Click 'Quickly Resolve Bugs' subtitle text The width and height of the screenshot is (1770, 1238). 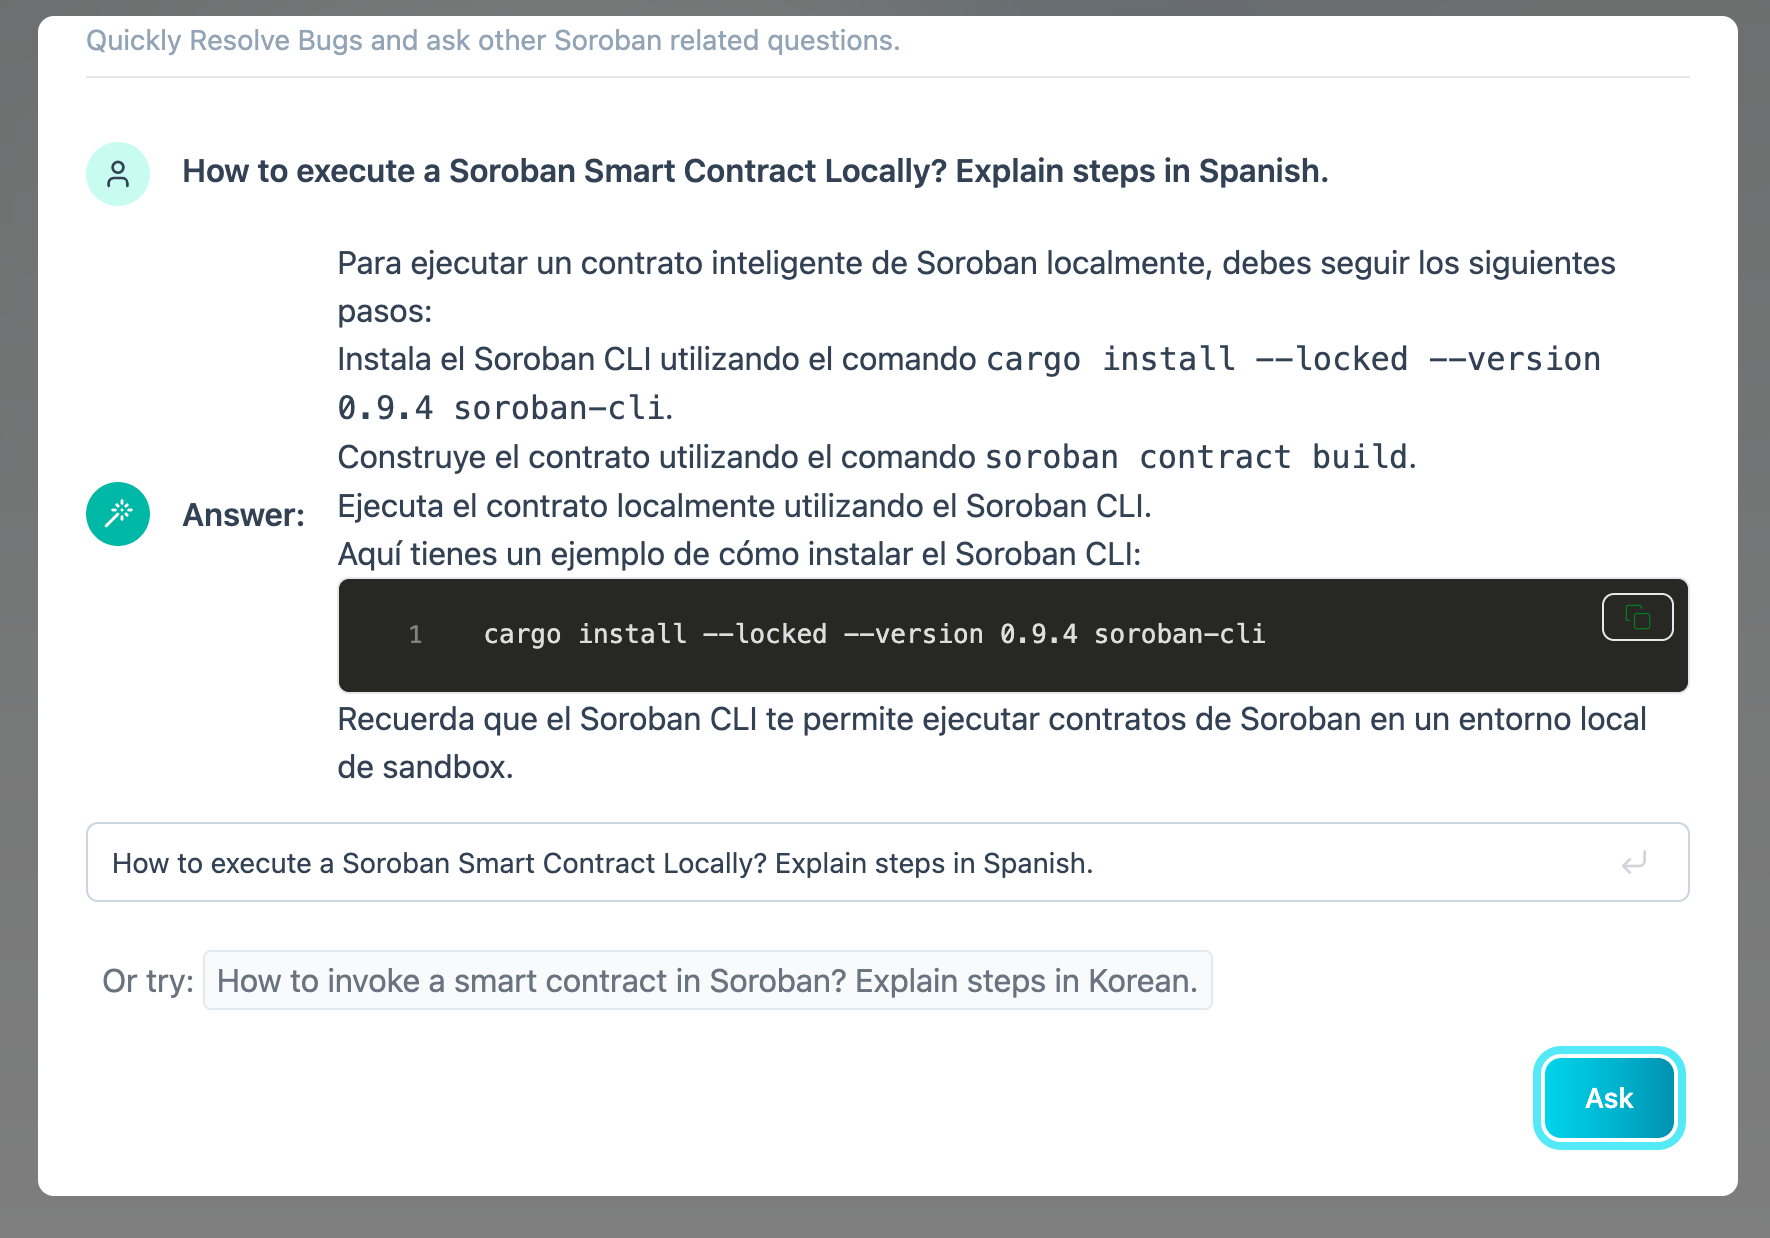pos(493,40)
